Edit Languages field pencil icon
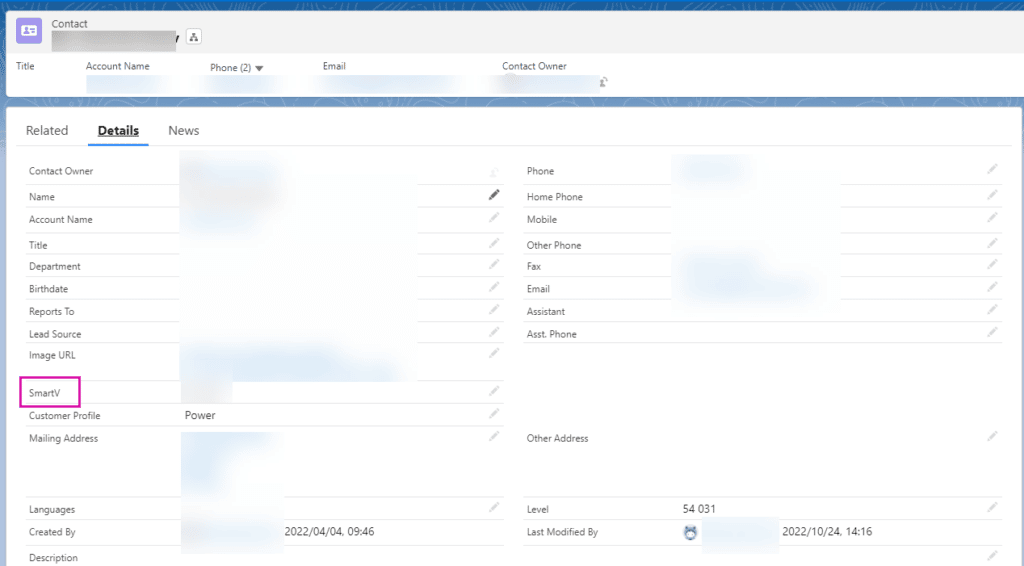 [x=494, y=508]
